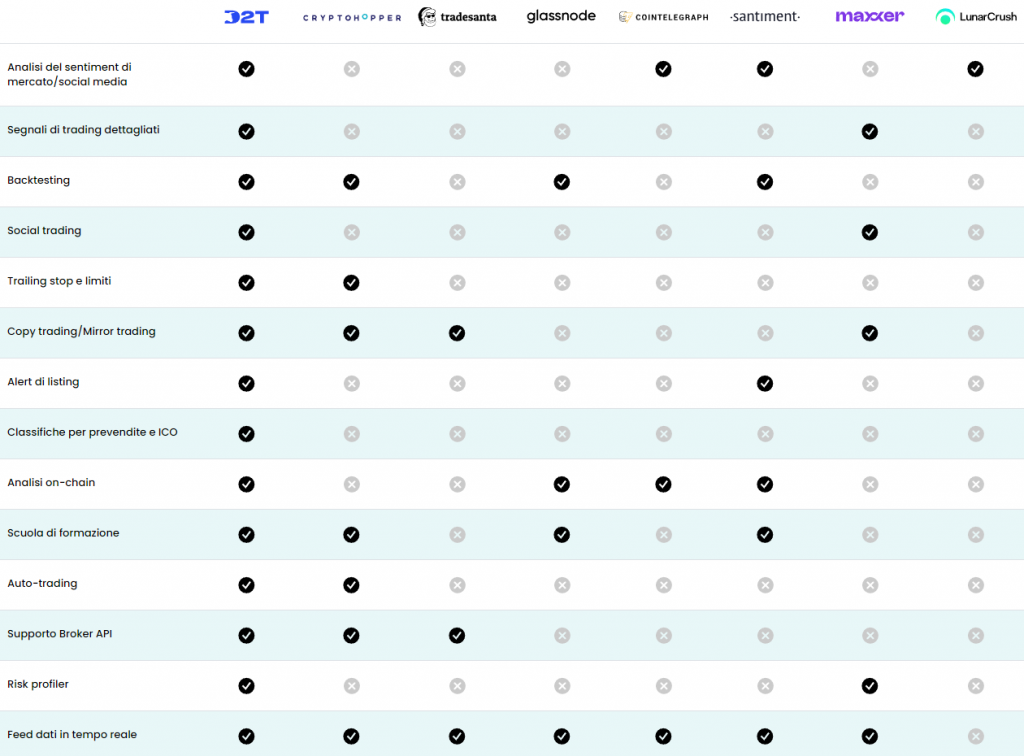Click maxxer grey cross in Auto-trading row
1024x756 pixels.
(x=870, y=585)
